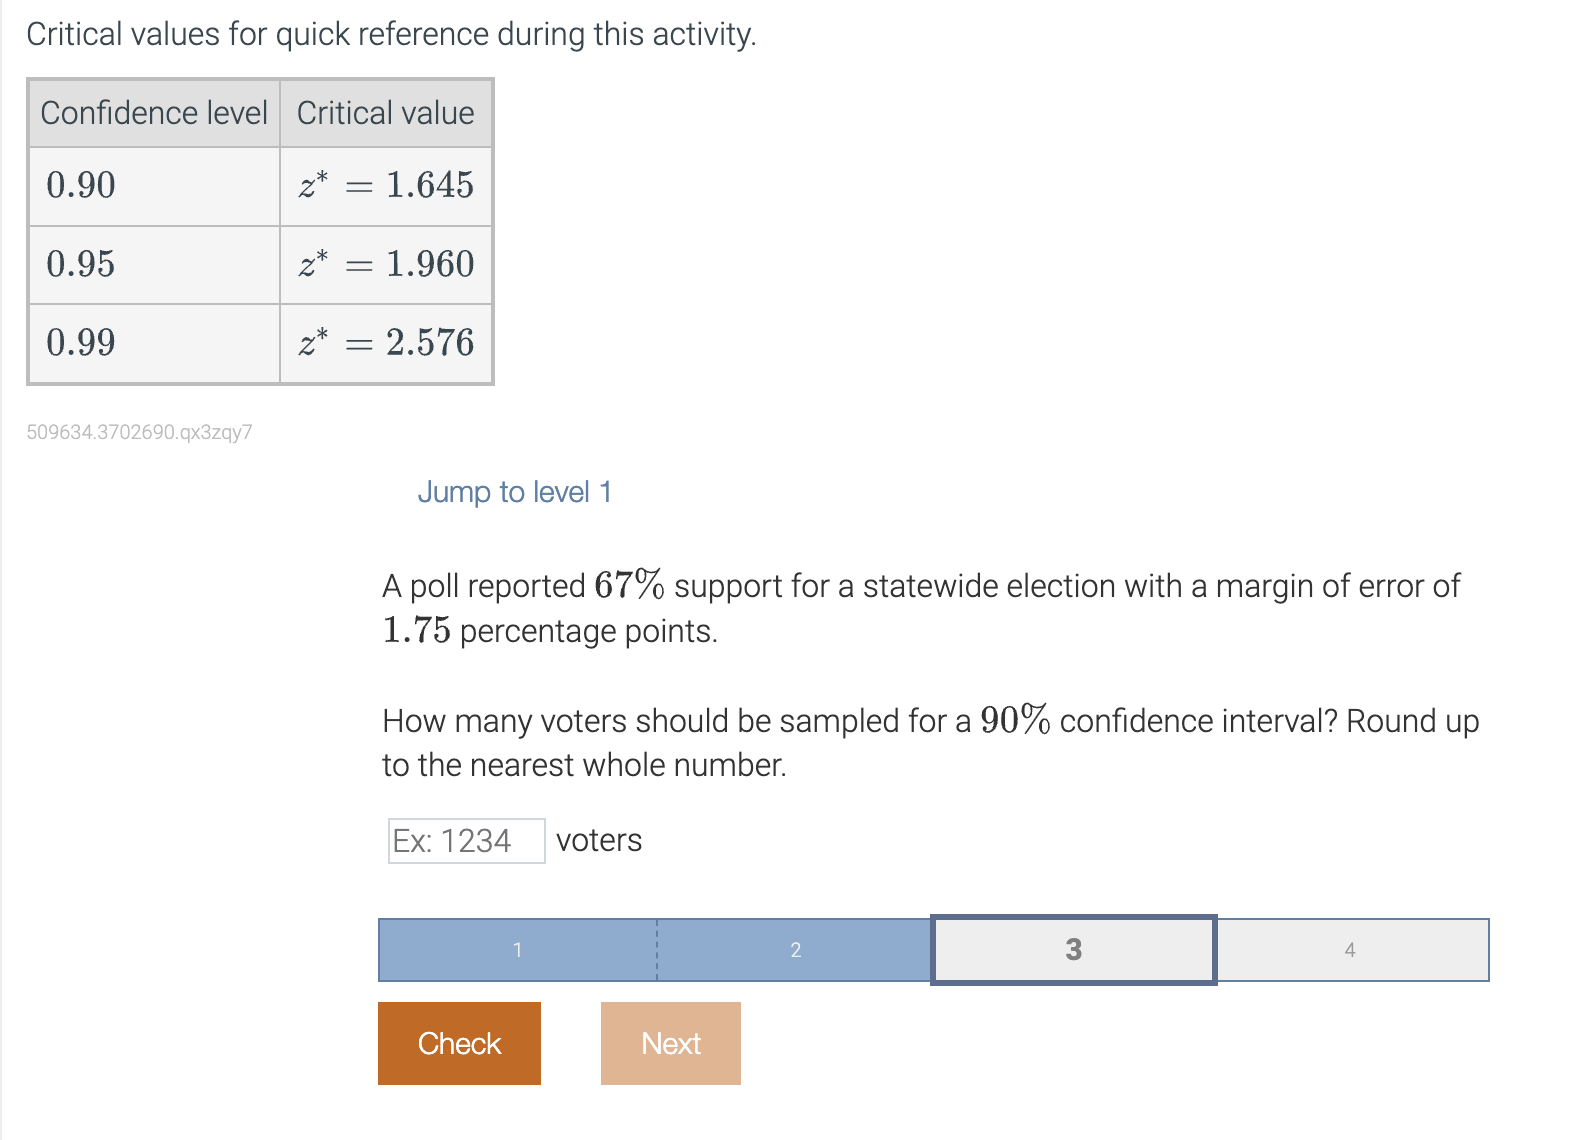Click the voters label next to the input
The image size is (1580, 1140).
pos(598,841)
